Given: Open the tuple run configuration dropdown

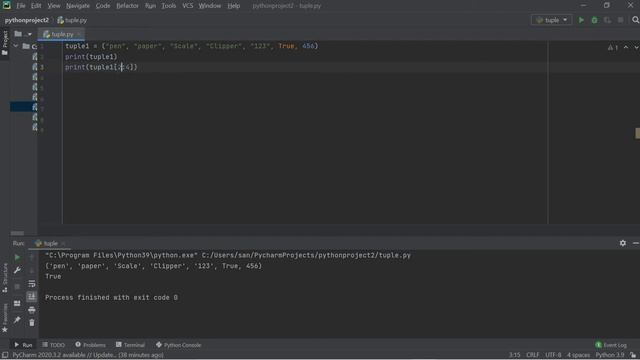Looking at the screenshot, I should [551, 20].
